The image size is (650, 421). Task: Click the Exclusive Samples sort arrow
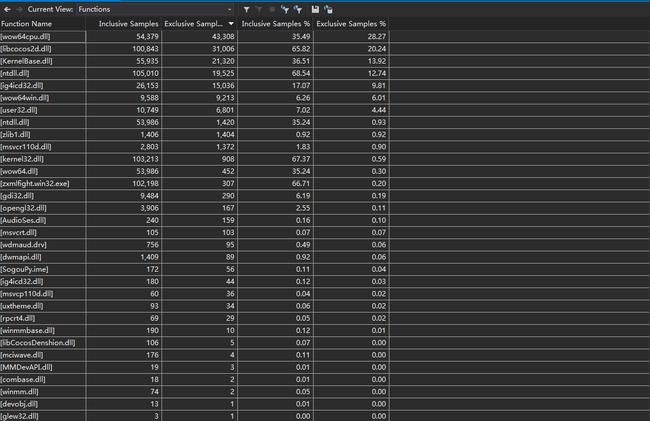[231, 24]
